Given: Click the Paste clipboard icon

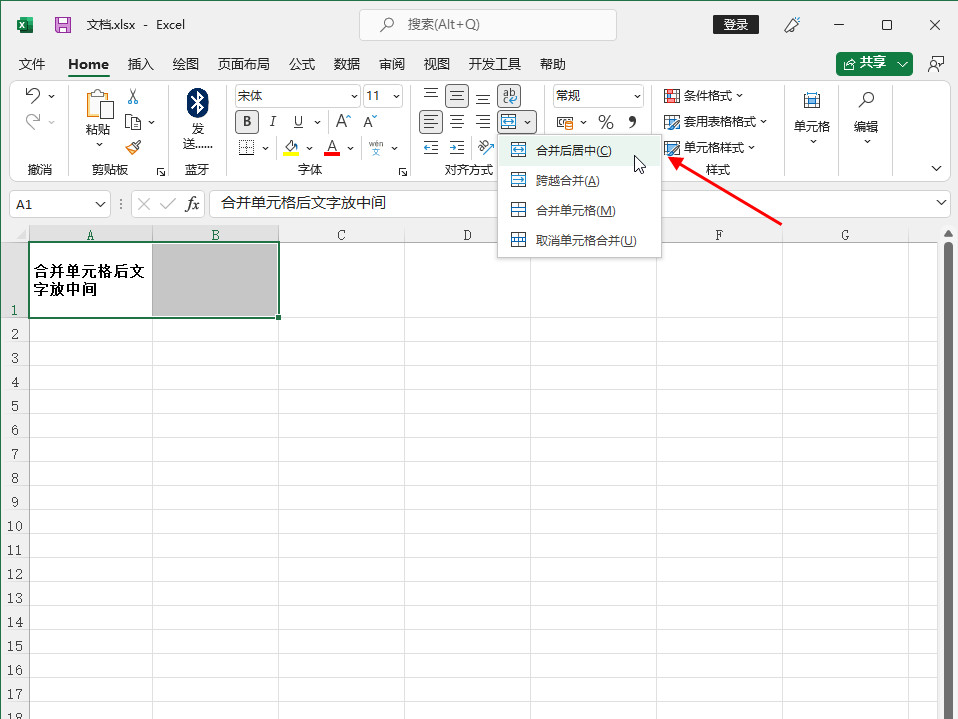Looking at the screenshot, I should [99, 104].
